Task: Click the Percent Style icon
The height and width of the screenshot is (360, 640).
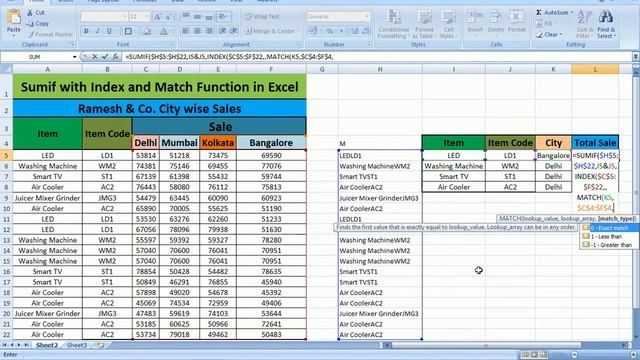Action: click(x=329, y=31)
